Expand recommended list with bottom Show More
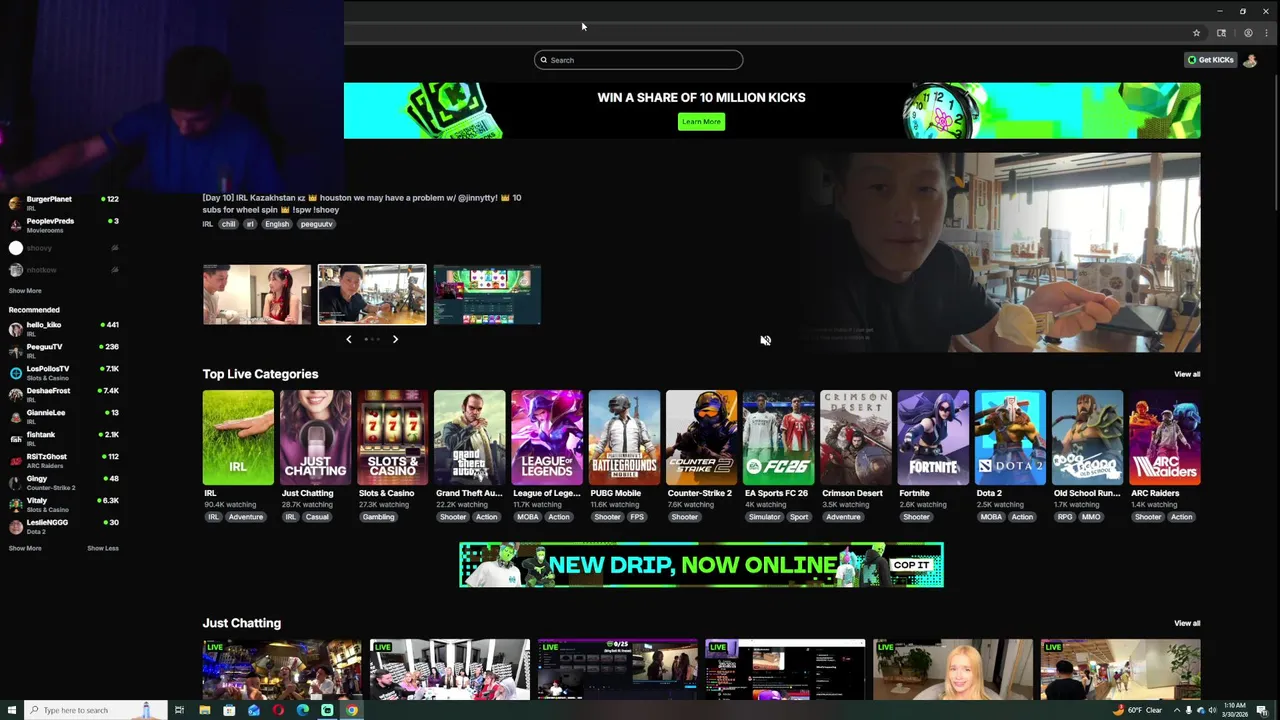 (x=25, y=548)
